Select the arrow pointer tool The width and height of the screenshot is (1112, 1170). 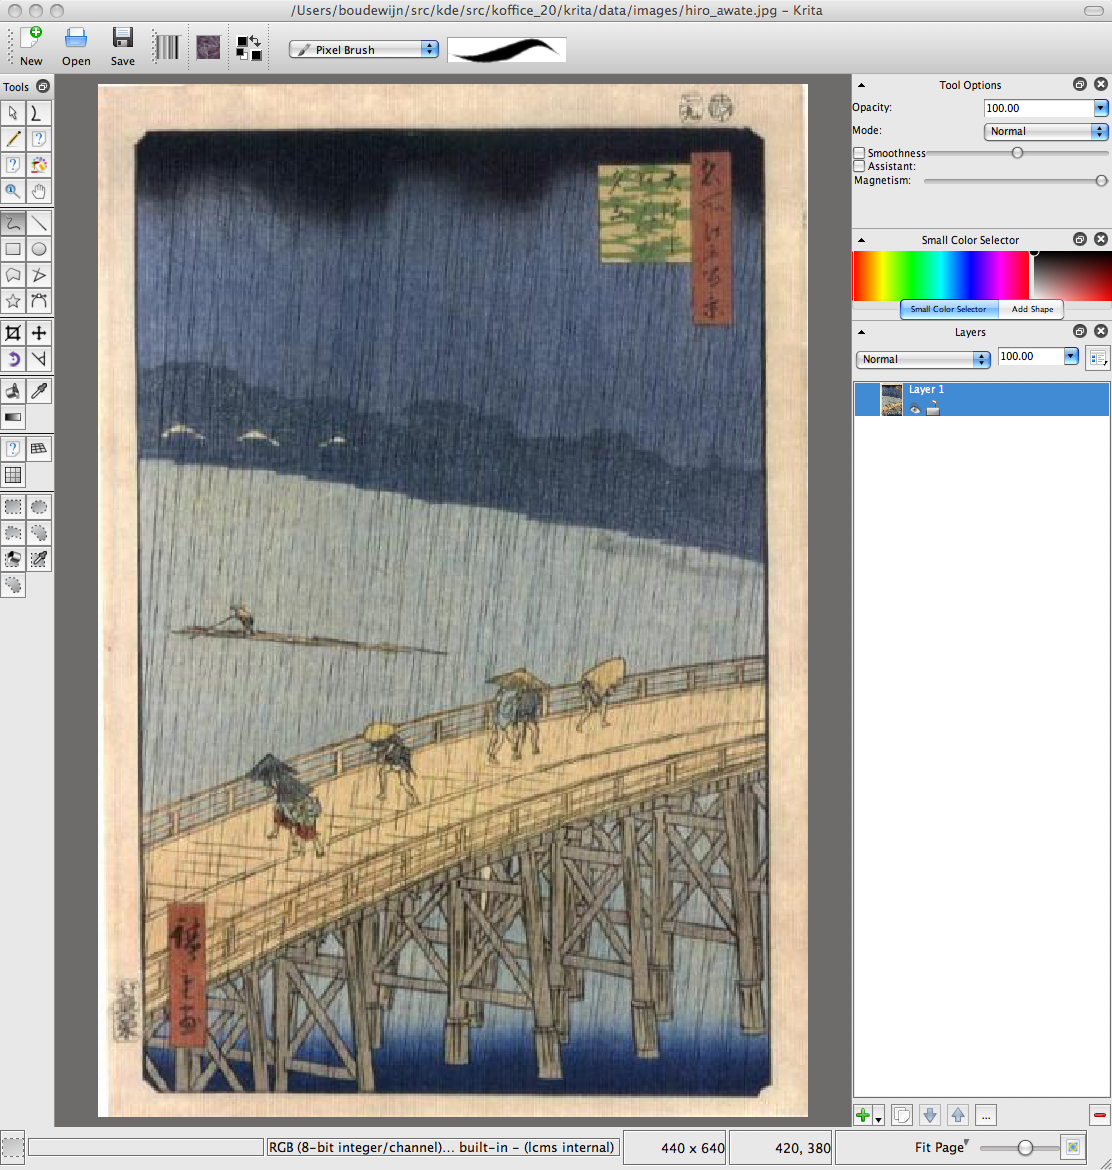tap(13, 113)
